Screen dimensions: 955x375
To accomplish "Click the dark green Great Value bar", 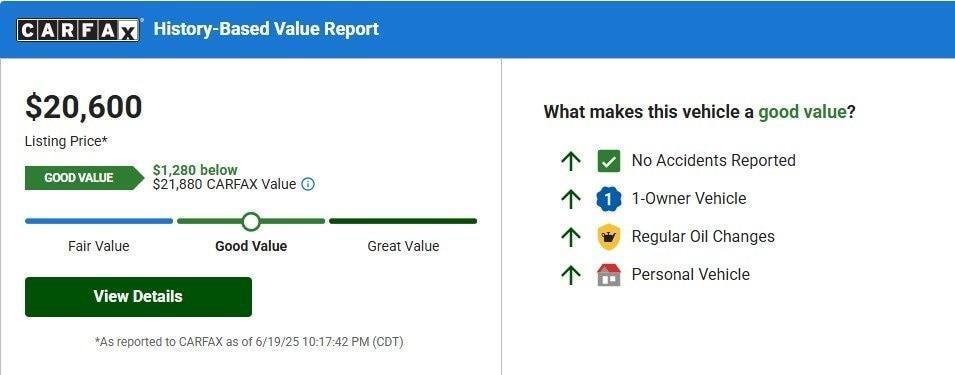I will coord(403,221).
